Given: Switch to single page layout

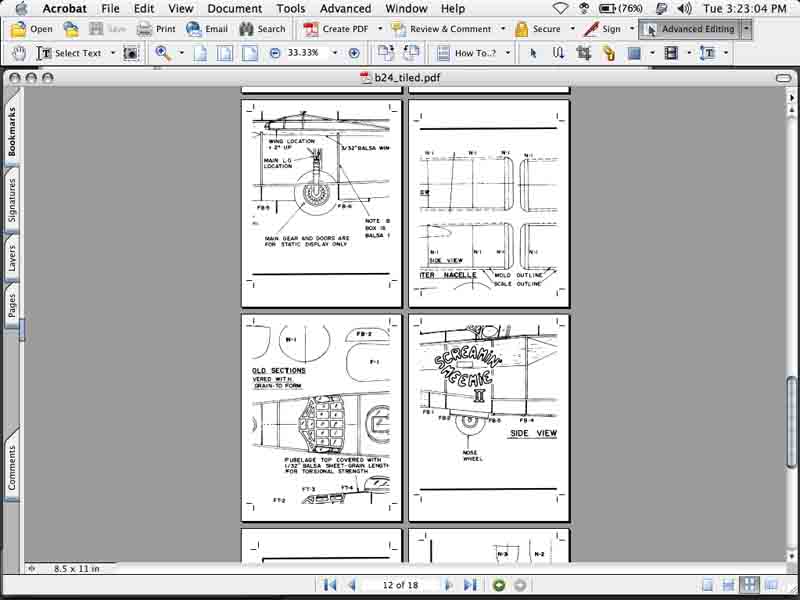Looking at the screenshot, I should [707, 585].
